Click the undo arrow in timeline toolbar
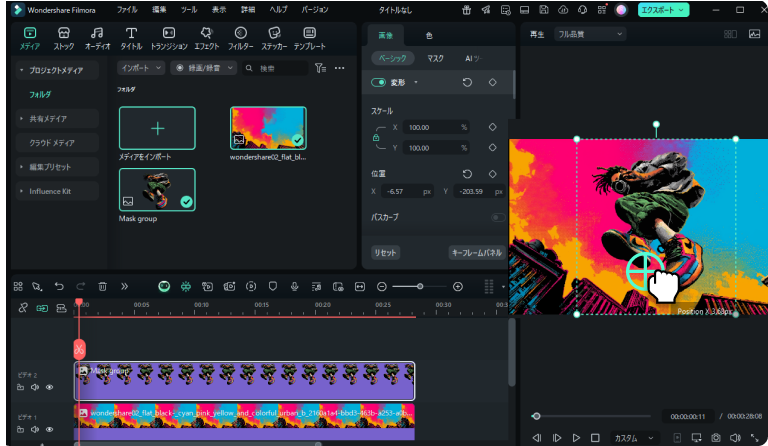768x446 pixels. [x=59, y=286]
